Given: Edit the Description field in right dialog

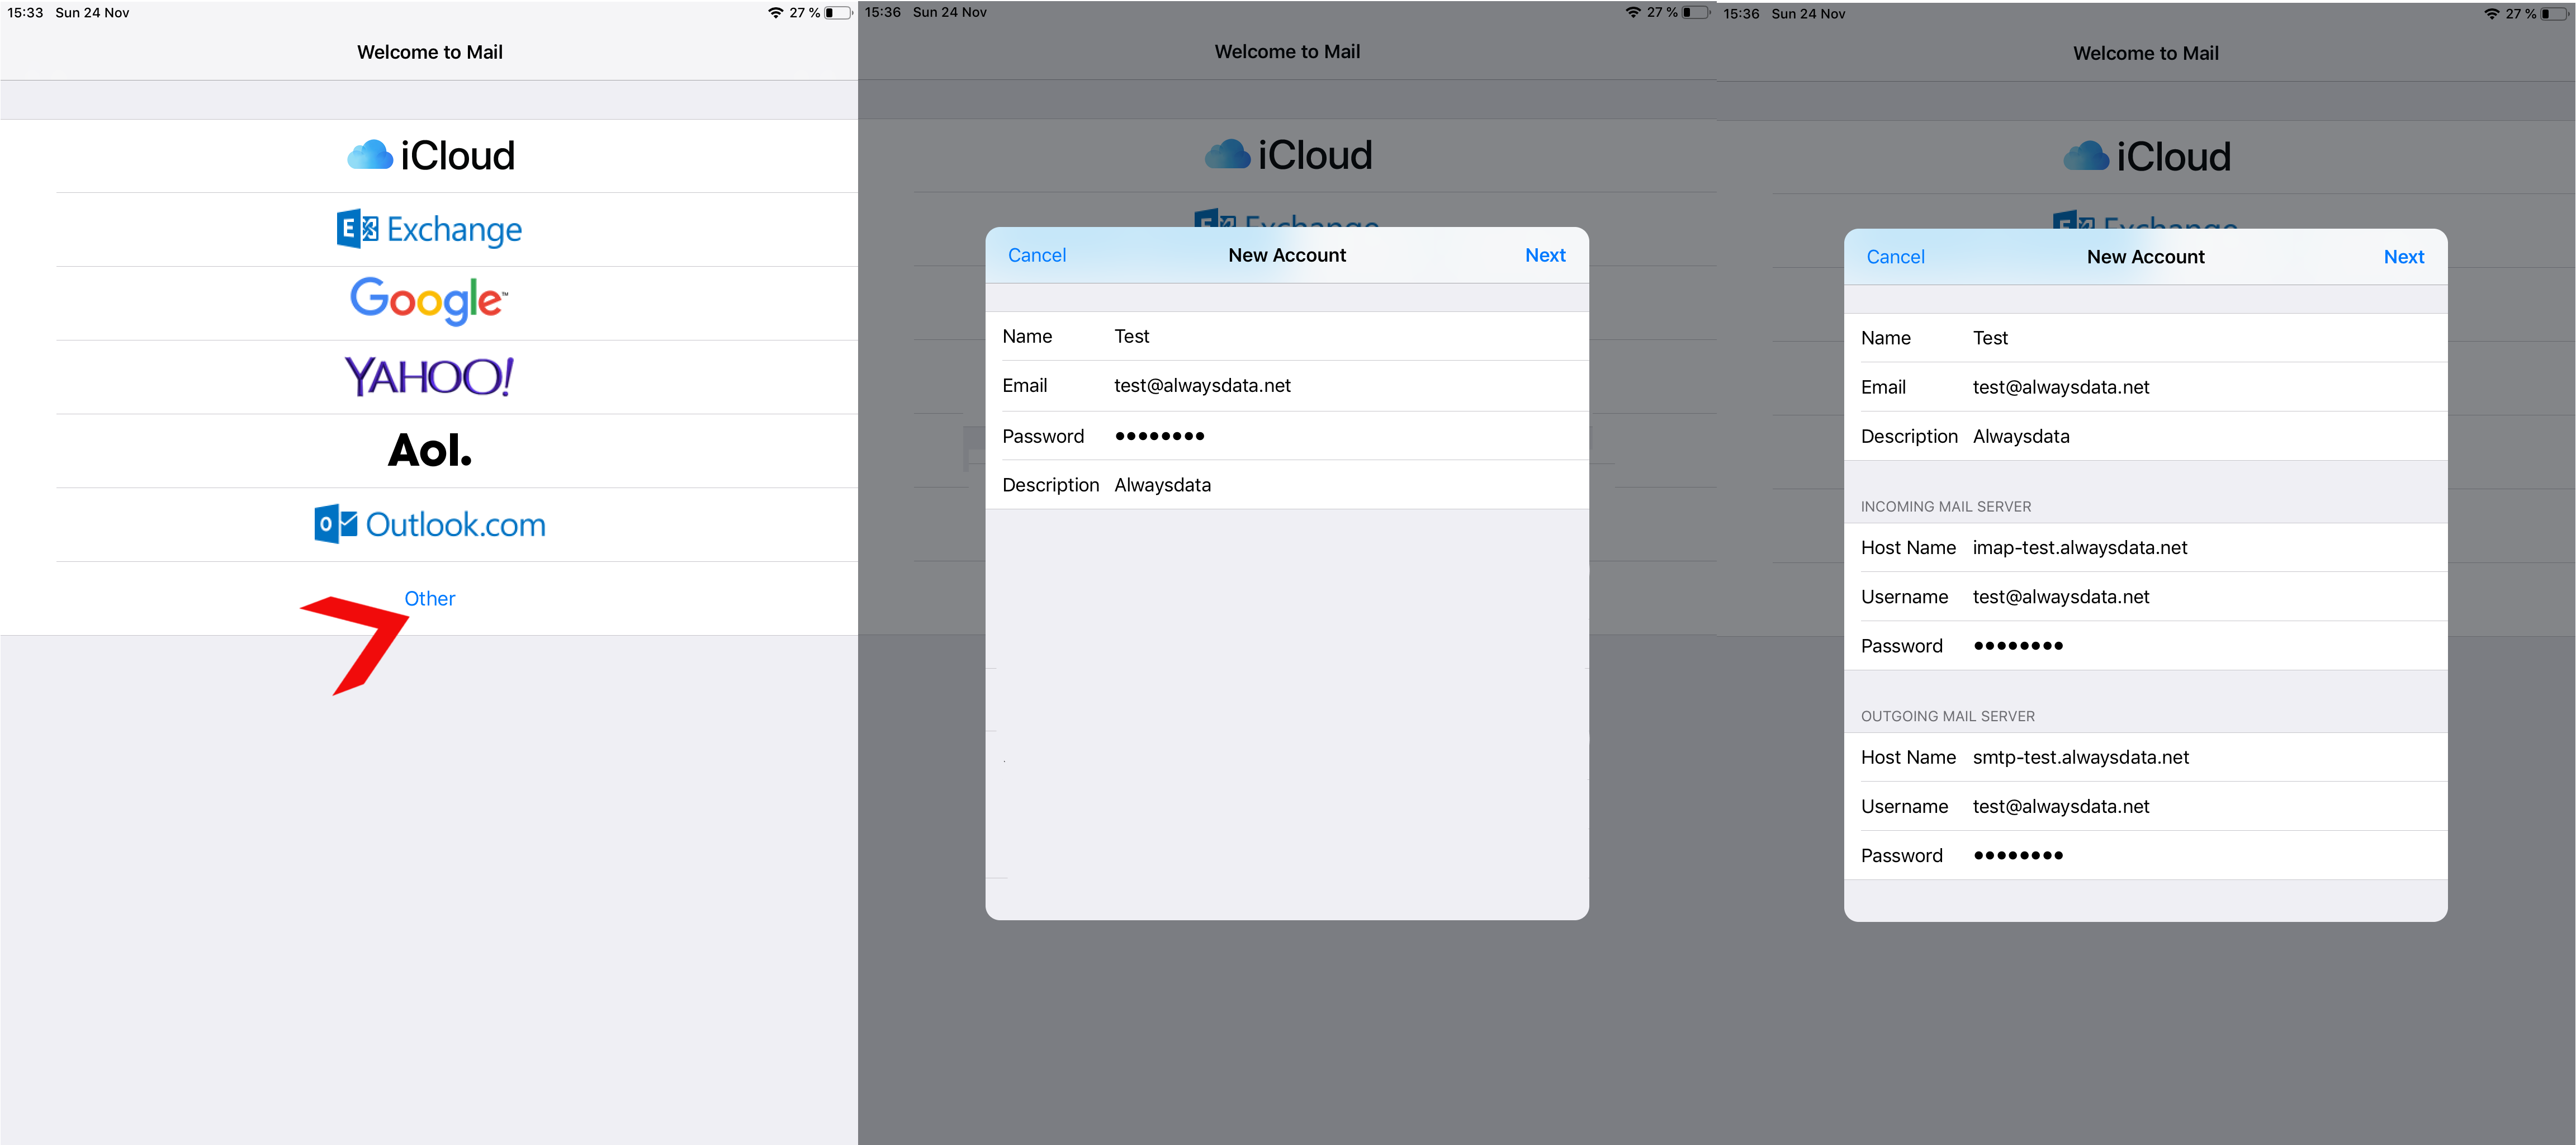Looking at the screenshot, I should [2145, 436].
